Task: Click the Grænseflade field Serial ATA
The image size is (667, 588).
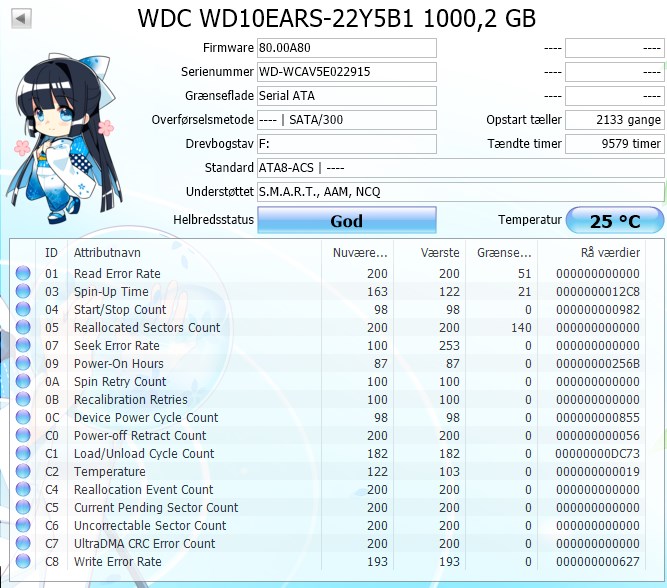Action: [x=347, y=96]
